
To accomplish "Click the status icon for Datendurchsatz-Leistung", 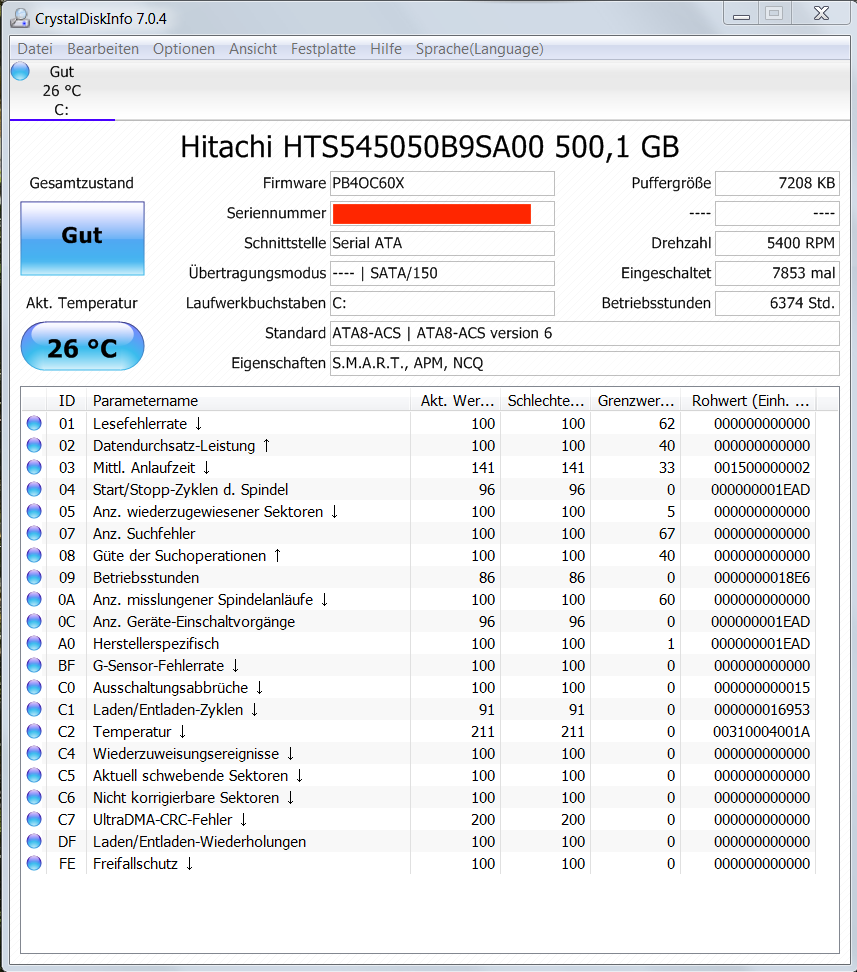I will pyautogui.click(x=34, y=445).
